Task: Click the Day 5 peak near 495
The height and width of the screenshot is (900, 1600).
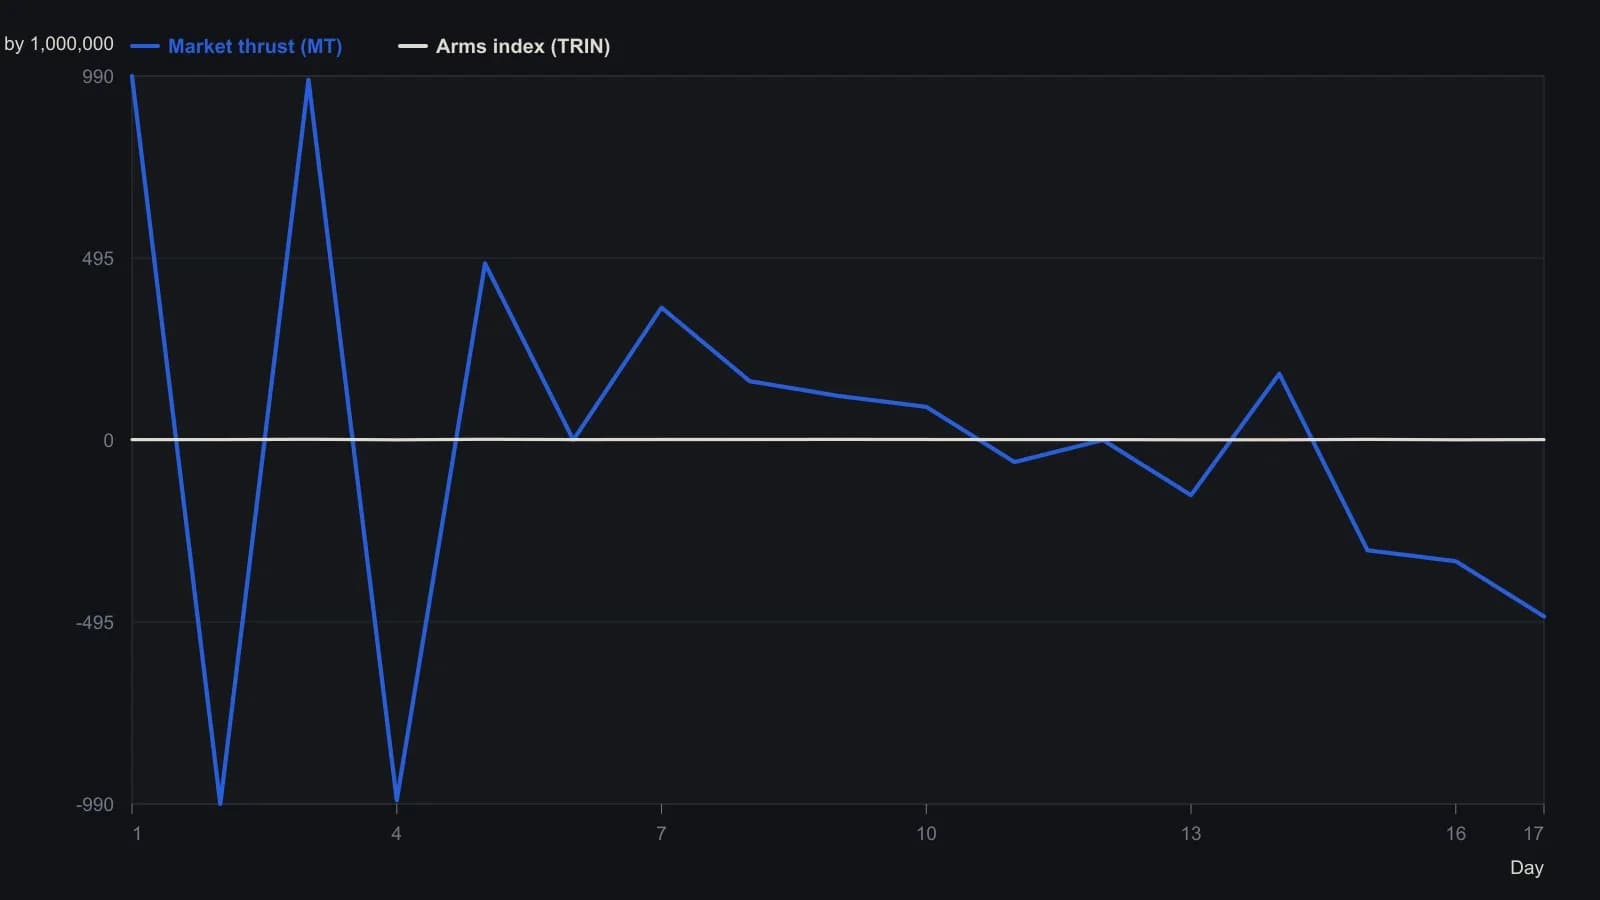Action: [485, 264]
